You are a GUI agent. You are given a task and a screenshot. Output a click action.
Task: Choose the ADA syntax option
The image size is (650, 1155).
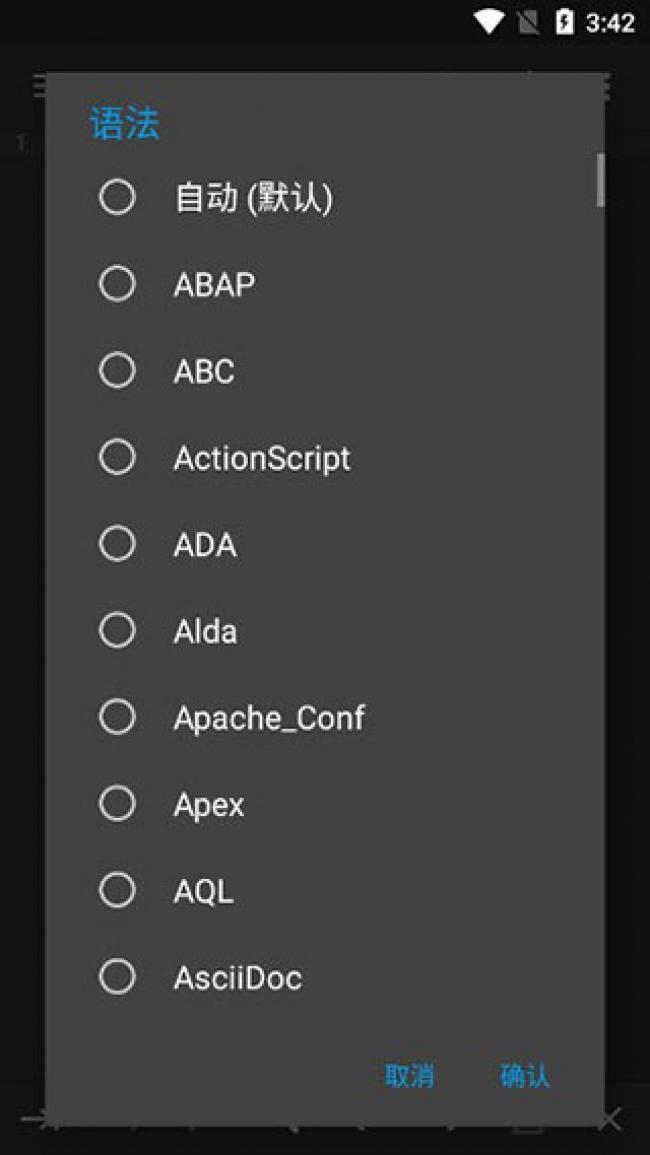point(118,544)
